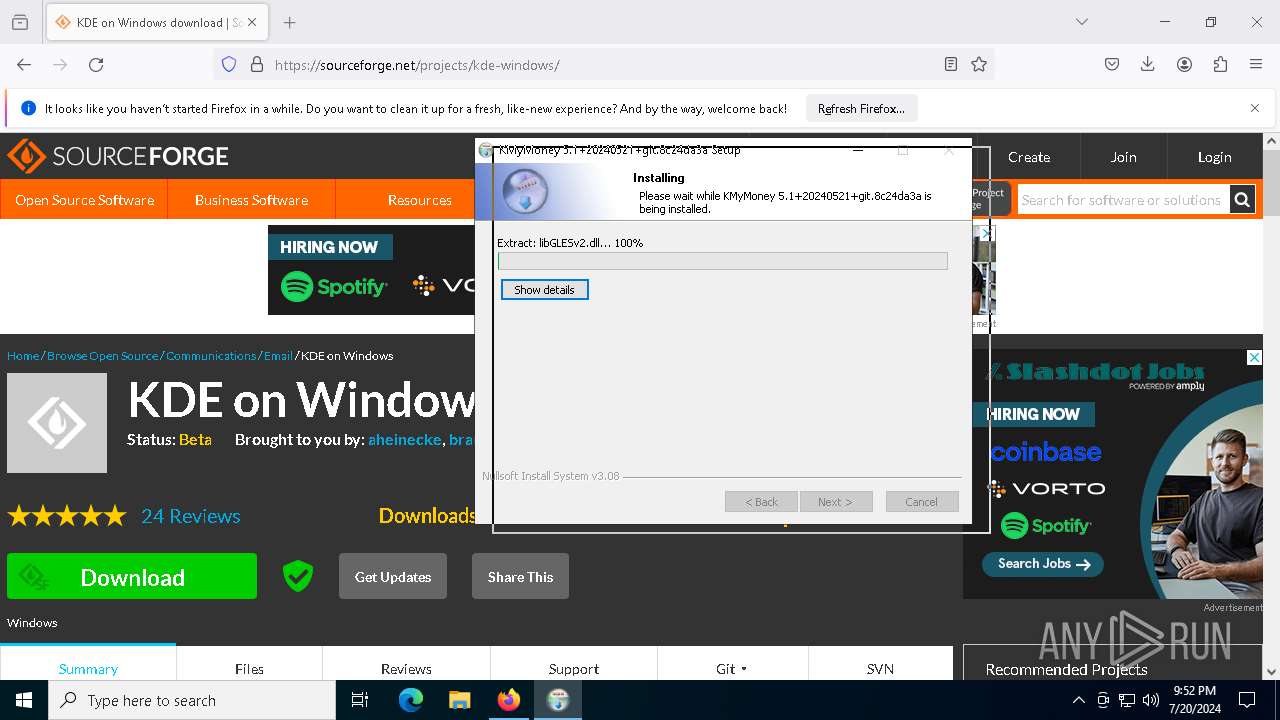1280x720 pixels.
Task: Open the Firefox hamburger menu
Action: coord(1256,64)
